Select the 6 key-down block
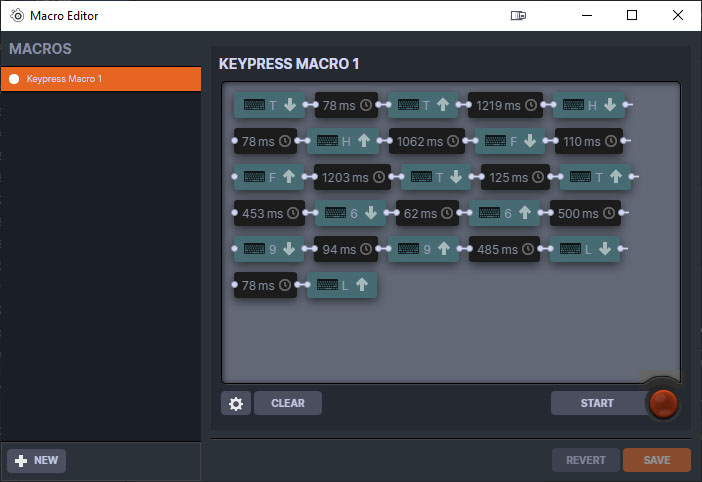 click(x=351, y=213)
